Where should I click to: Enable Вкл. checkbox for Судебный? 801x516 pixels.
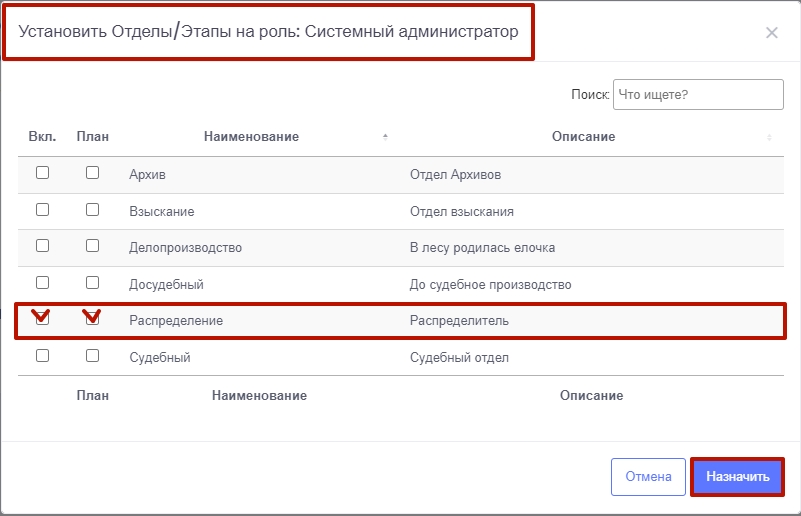(x=42, y=356)
